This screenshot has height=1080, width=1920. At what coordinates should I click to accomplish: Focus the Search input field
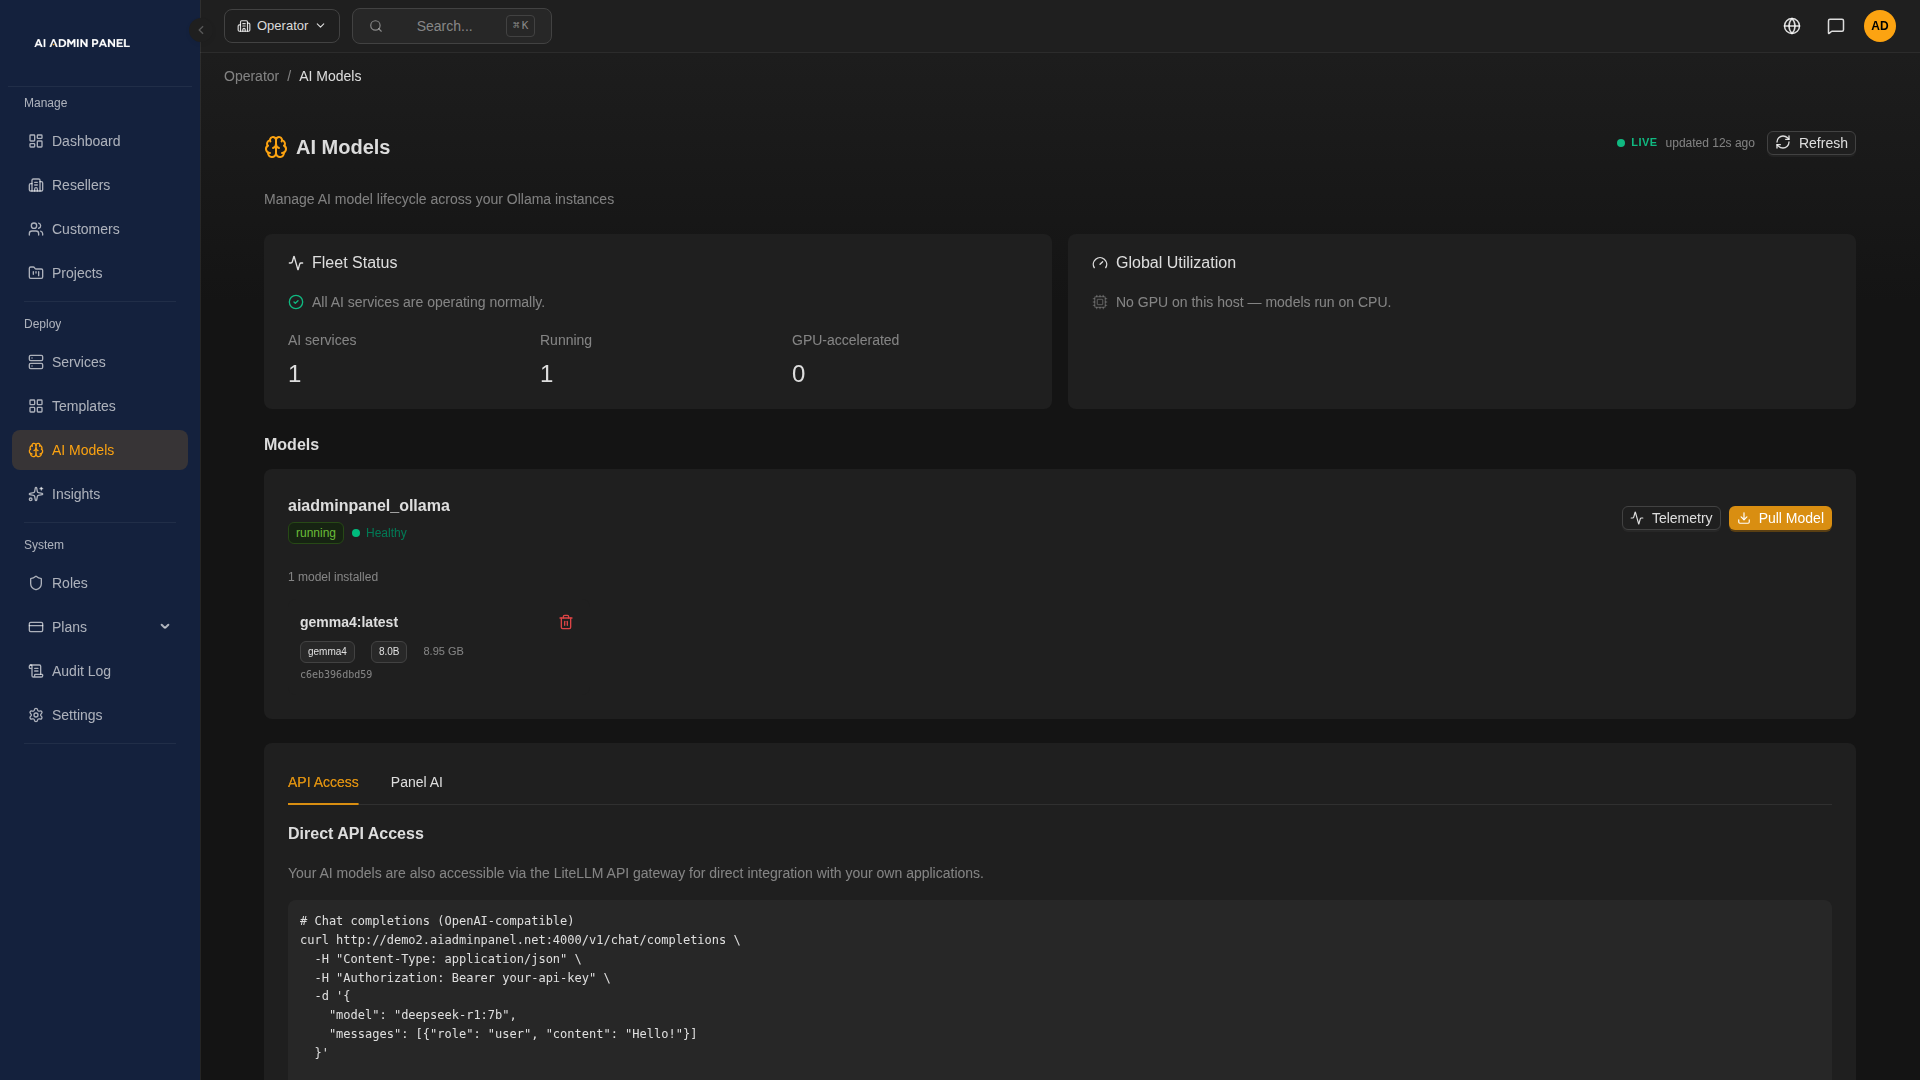[x=452, y=26]
